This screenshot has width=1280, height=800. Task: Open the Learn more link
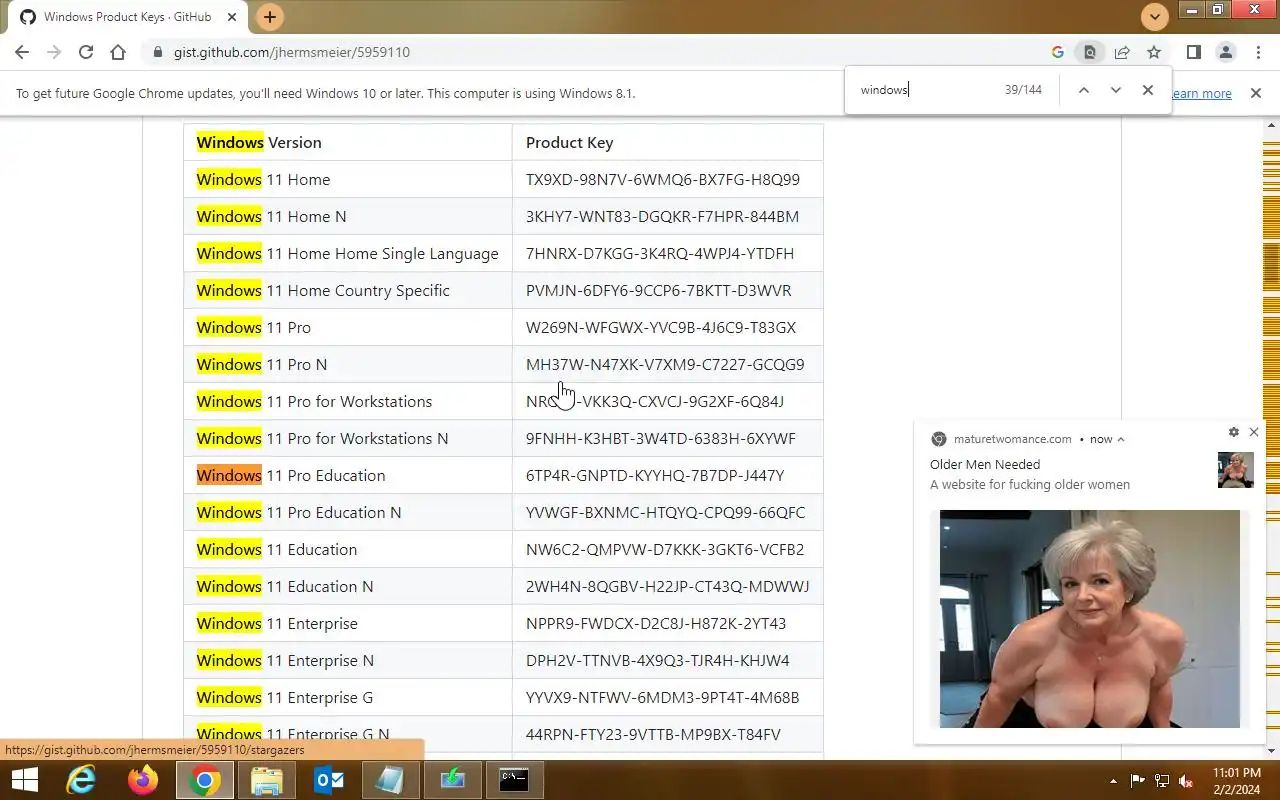1202,93
